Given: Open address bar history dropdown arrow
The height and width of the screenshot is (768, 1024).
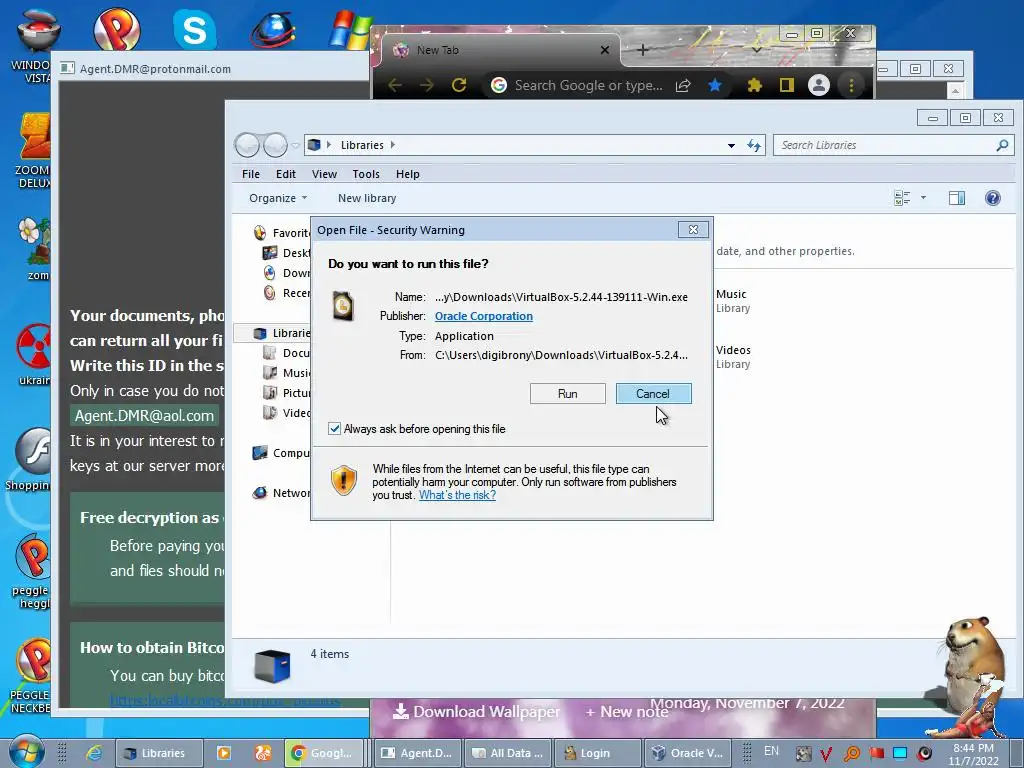Looking at the screenshot, I should coord(731,146).
